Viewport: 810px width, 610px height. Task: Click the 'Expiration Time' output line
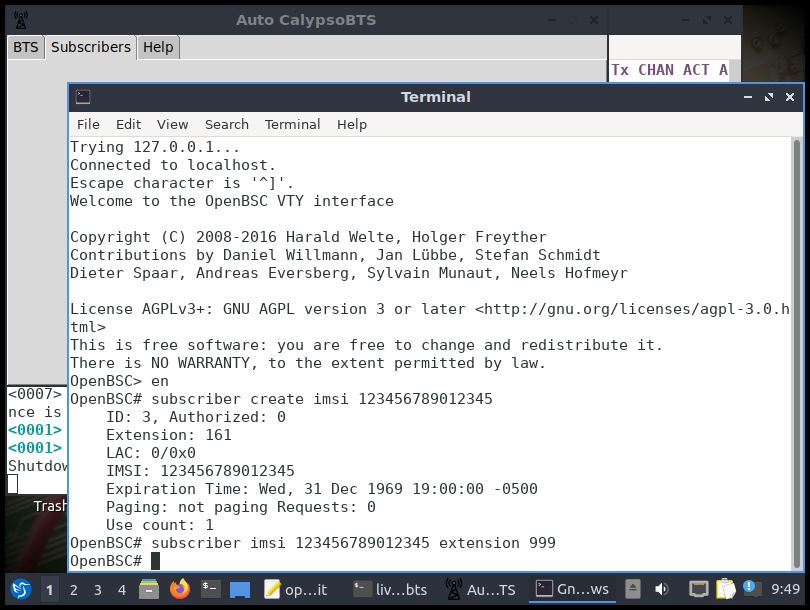(322, 489)
